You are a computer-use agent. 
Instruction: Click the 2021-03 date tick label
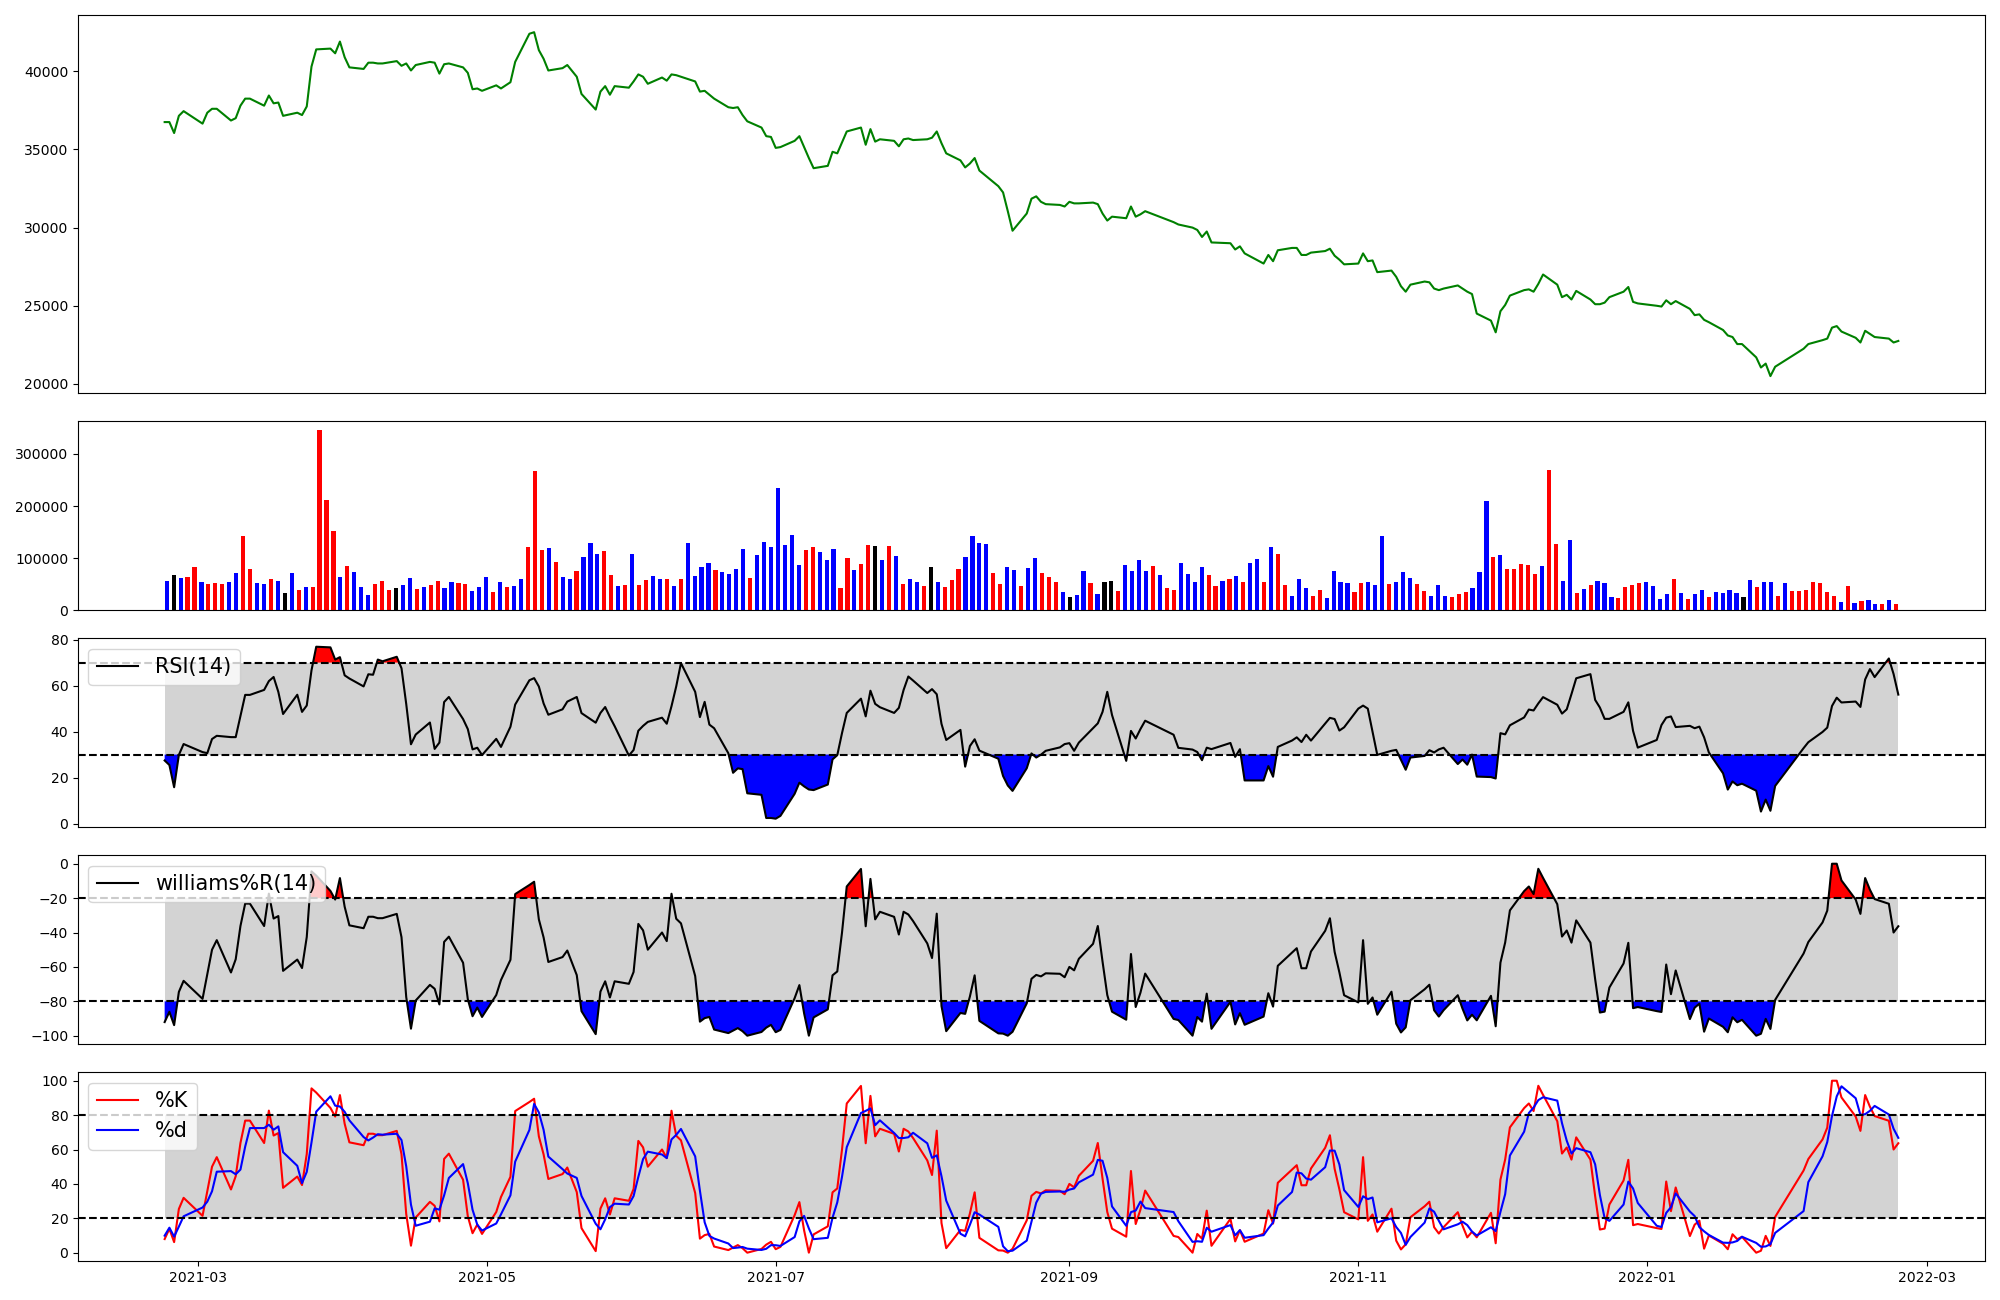pyautogui.click(x=198, y=1277)
